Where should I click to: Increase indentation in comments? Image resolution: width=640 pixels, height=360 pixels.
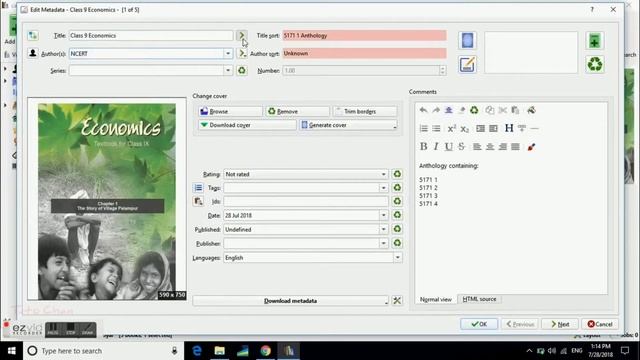click(x=480, y=129)
